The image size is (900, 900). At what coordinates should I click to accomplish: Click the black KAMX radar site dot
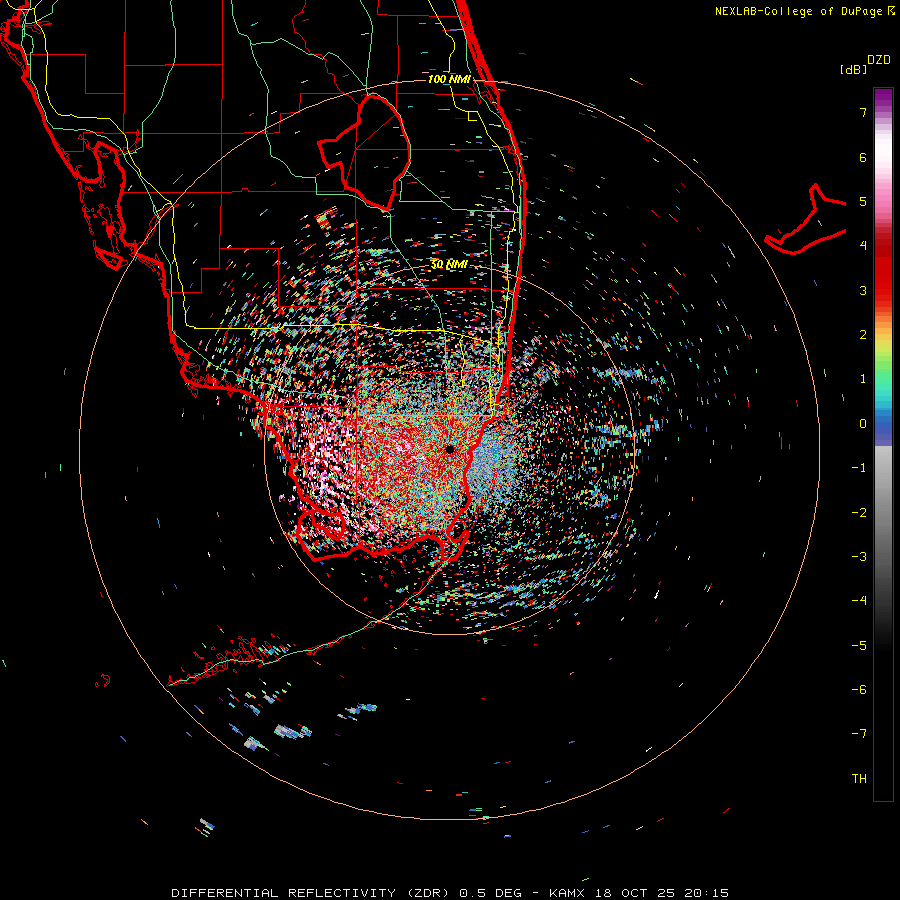pyautogui.click(x=449, y=449)
